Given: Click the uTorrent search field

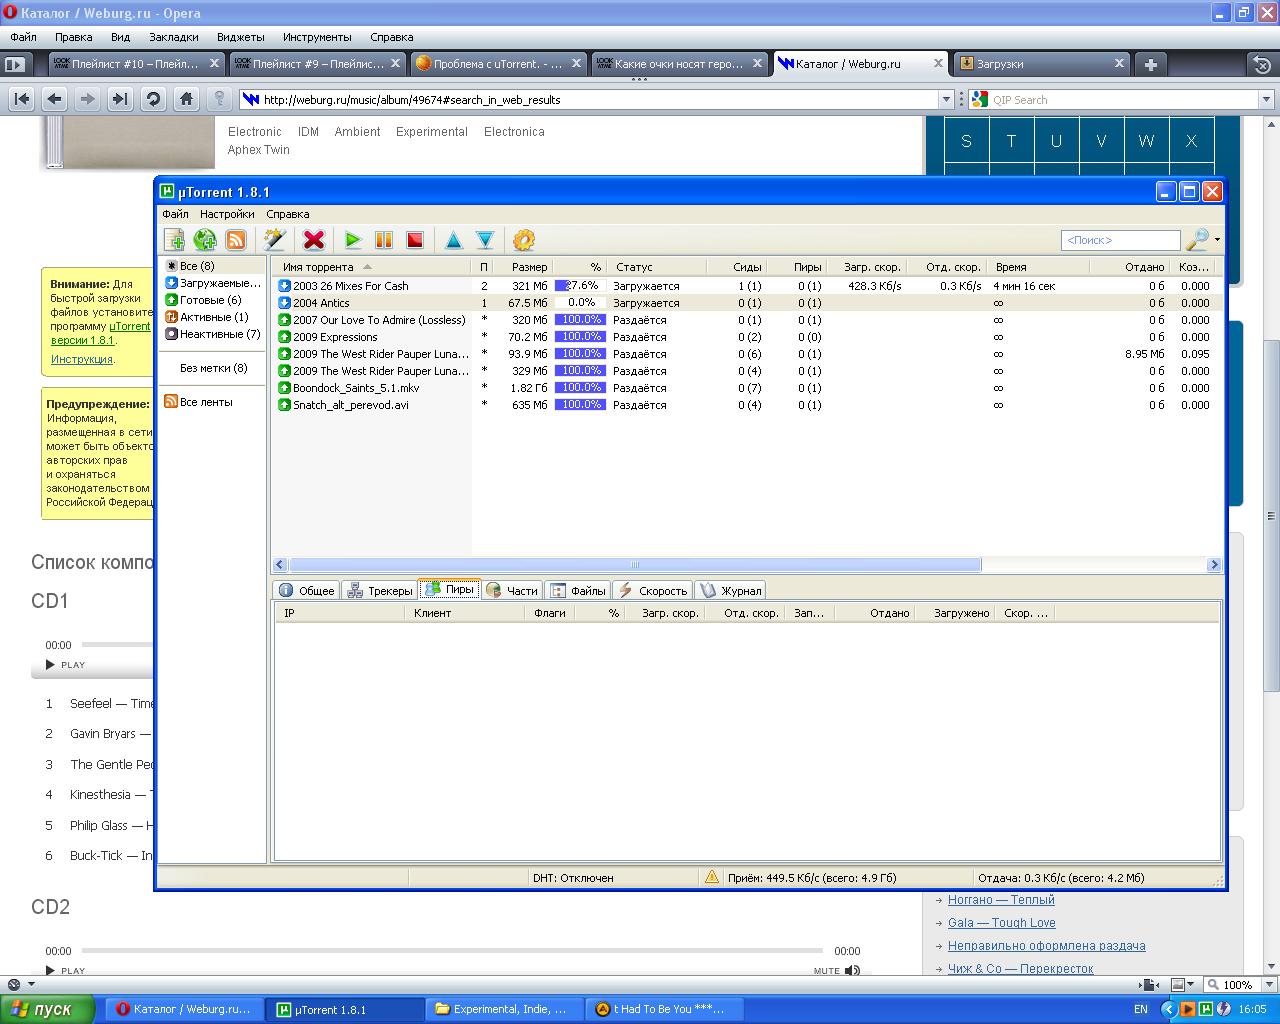Looking at the screenshot, I should (1120, 240).
